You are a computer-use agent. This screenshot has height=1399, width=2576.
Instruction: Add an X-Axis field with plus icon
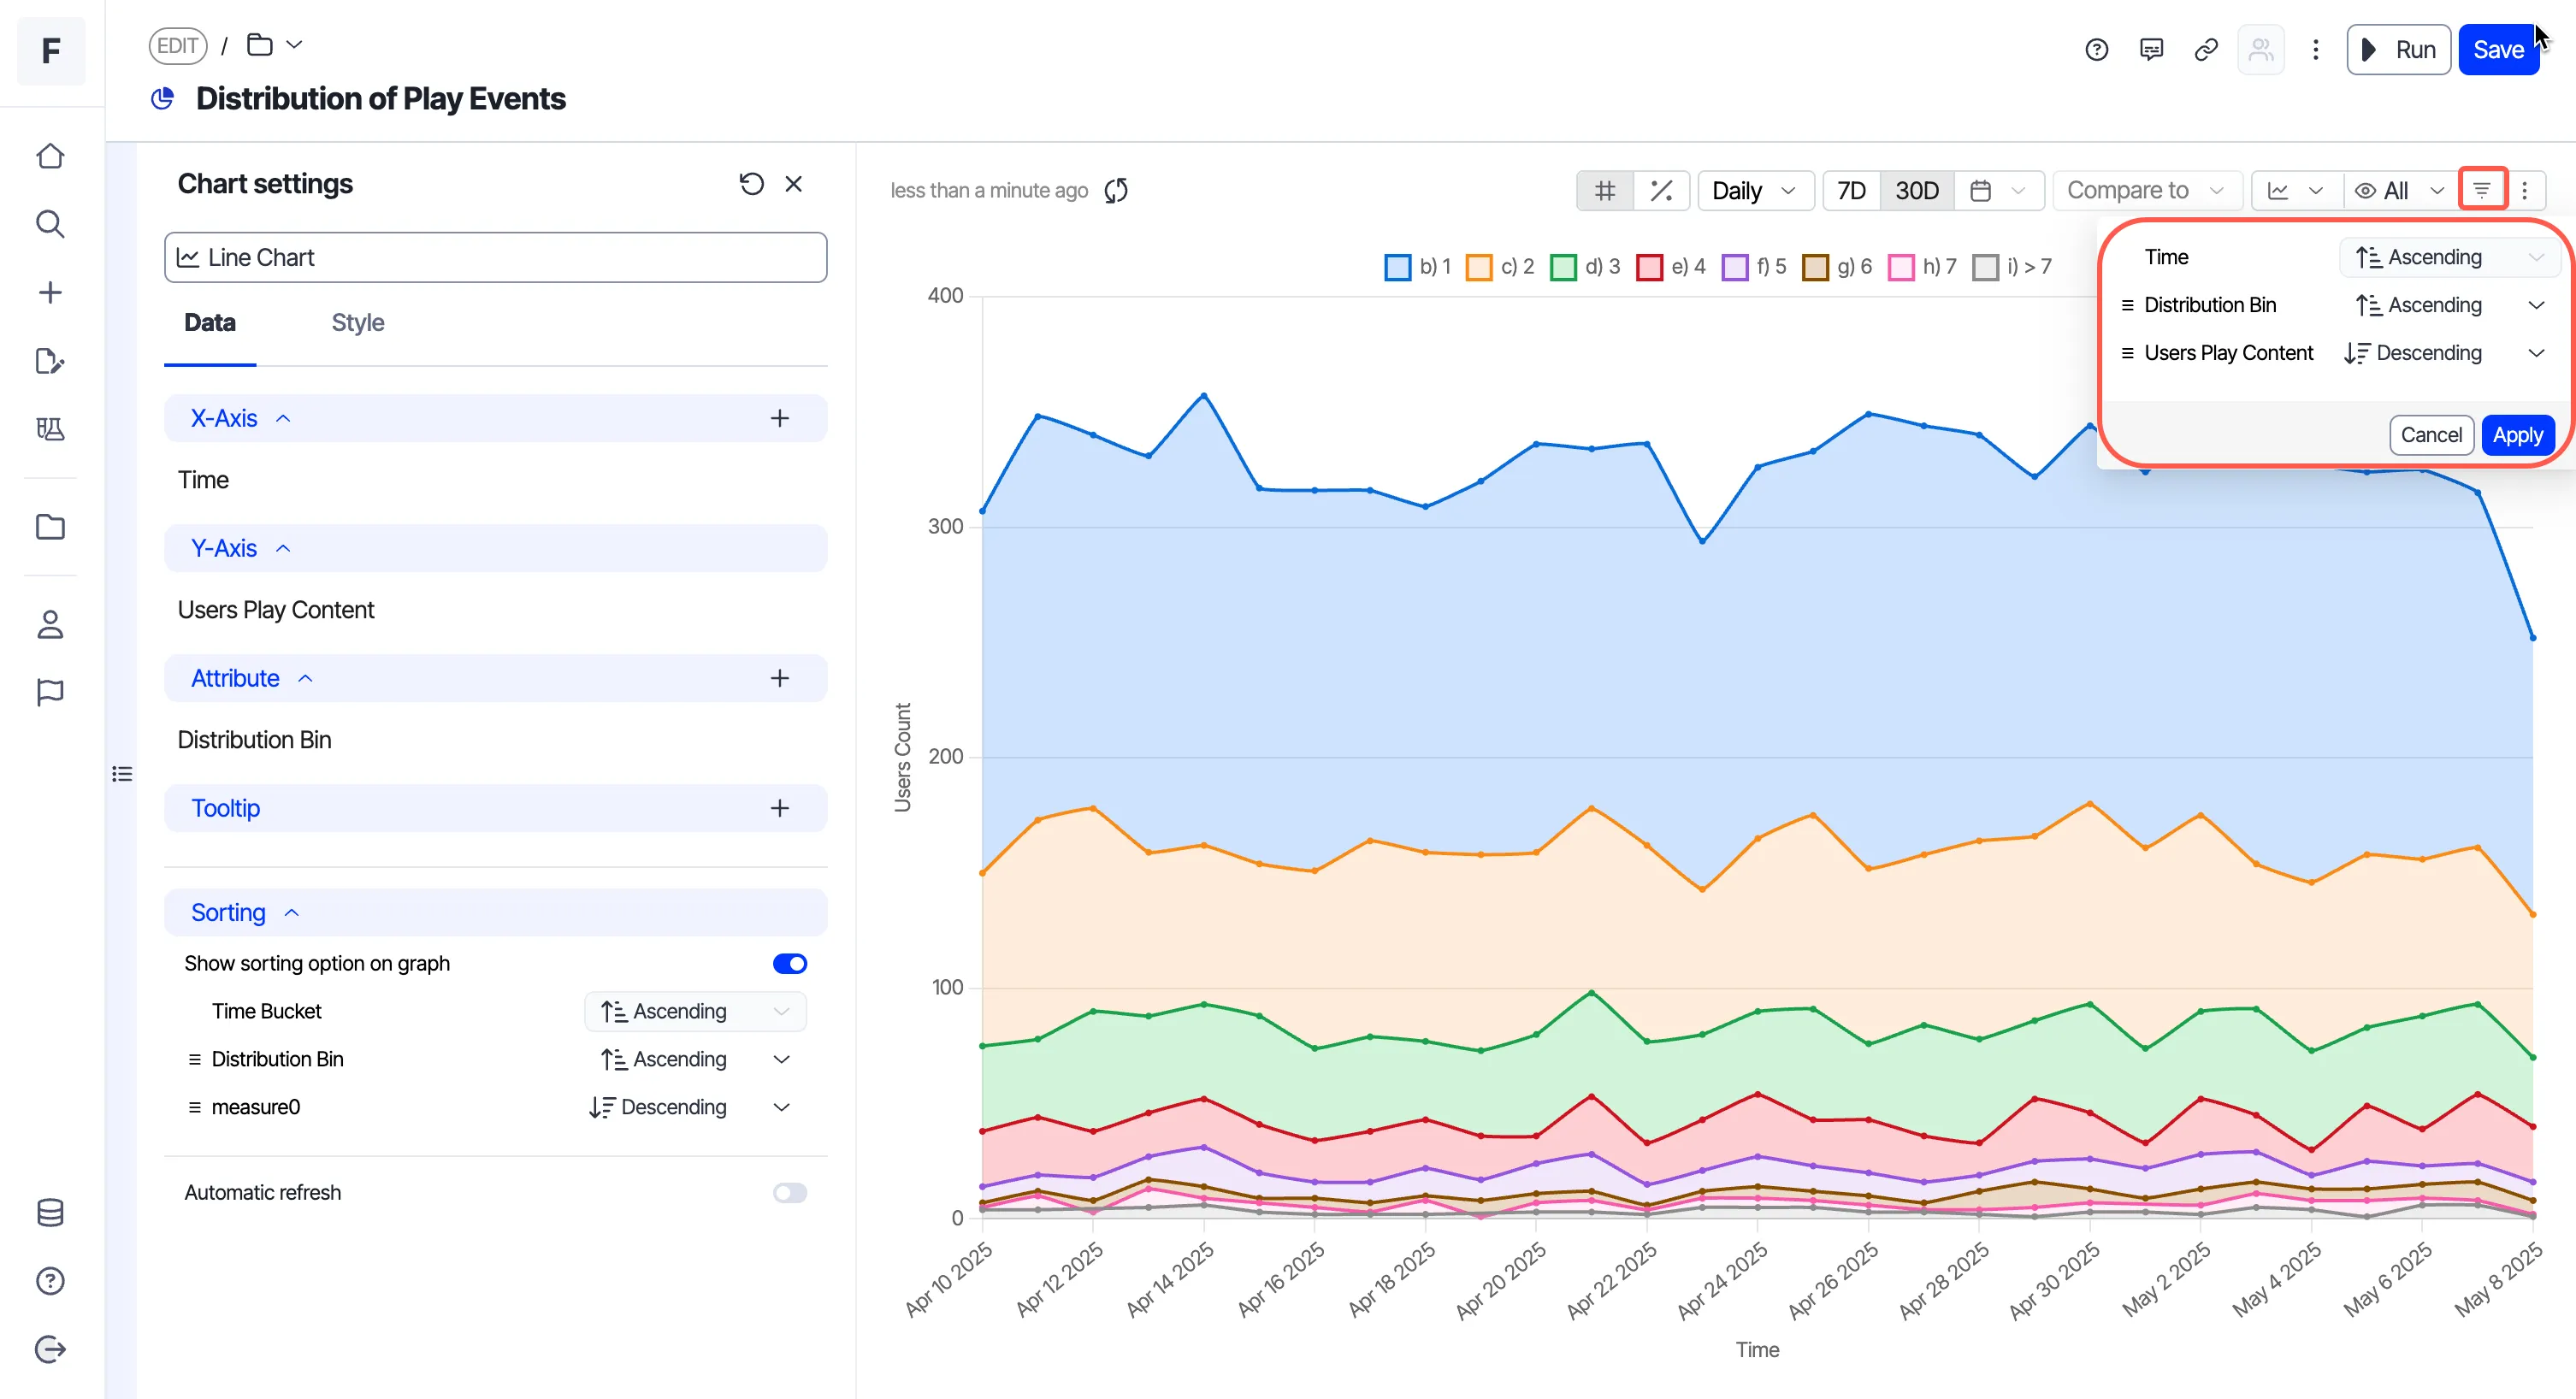(x=780, y=418)
